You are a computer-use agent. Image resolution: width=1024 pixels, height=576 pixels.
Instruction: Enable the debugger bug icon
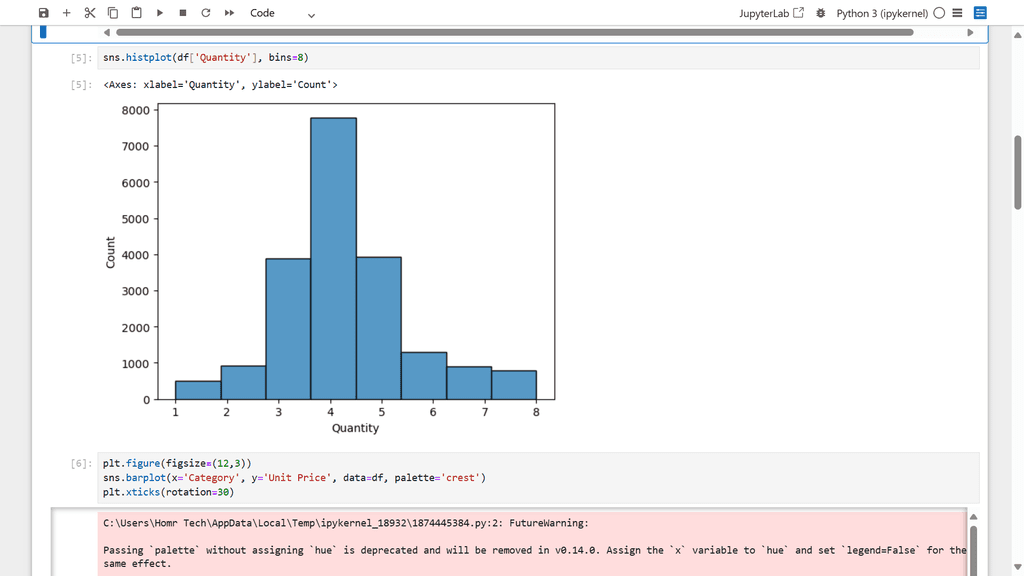pyautogui.click(x=821, y=13)
